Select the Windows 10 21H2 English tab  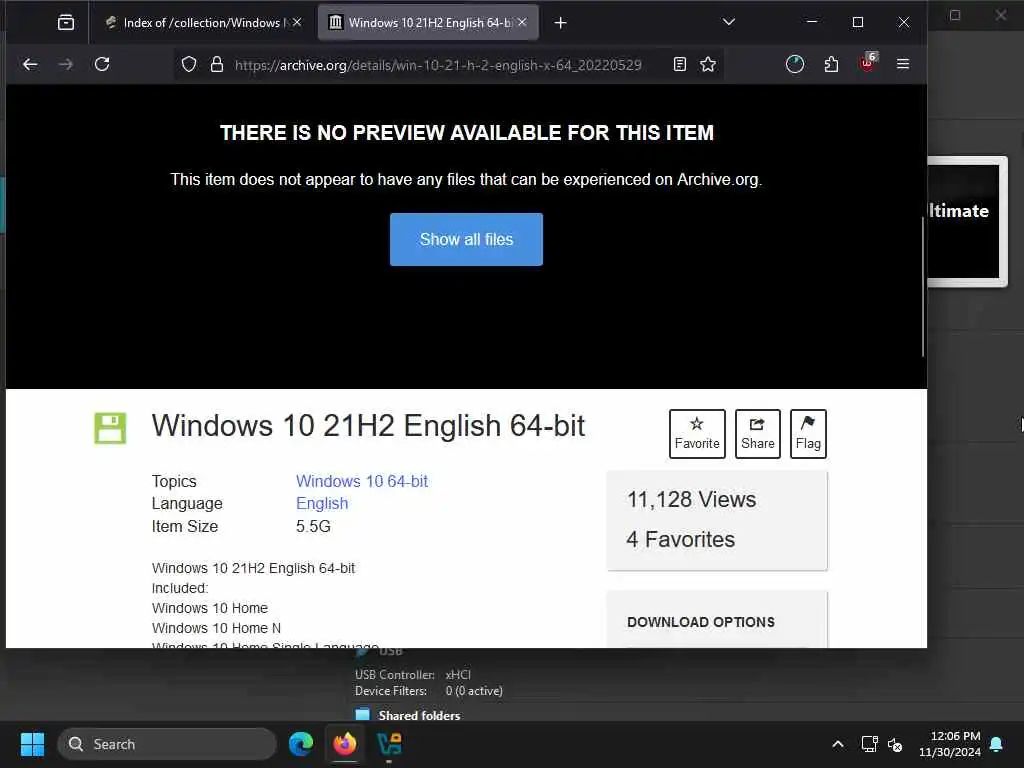coord(428,23)
